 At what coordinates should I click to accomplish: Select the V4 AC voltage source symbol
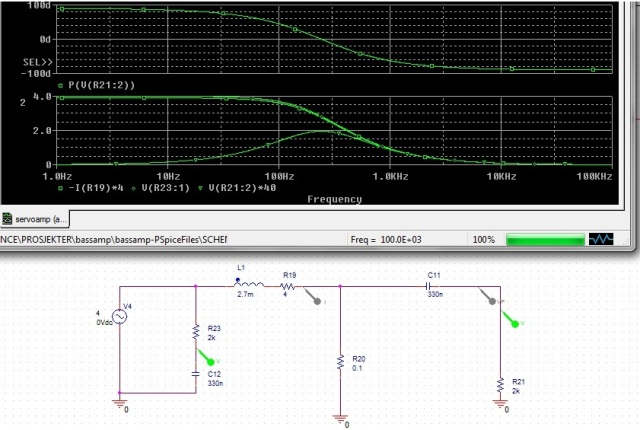120,317
